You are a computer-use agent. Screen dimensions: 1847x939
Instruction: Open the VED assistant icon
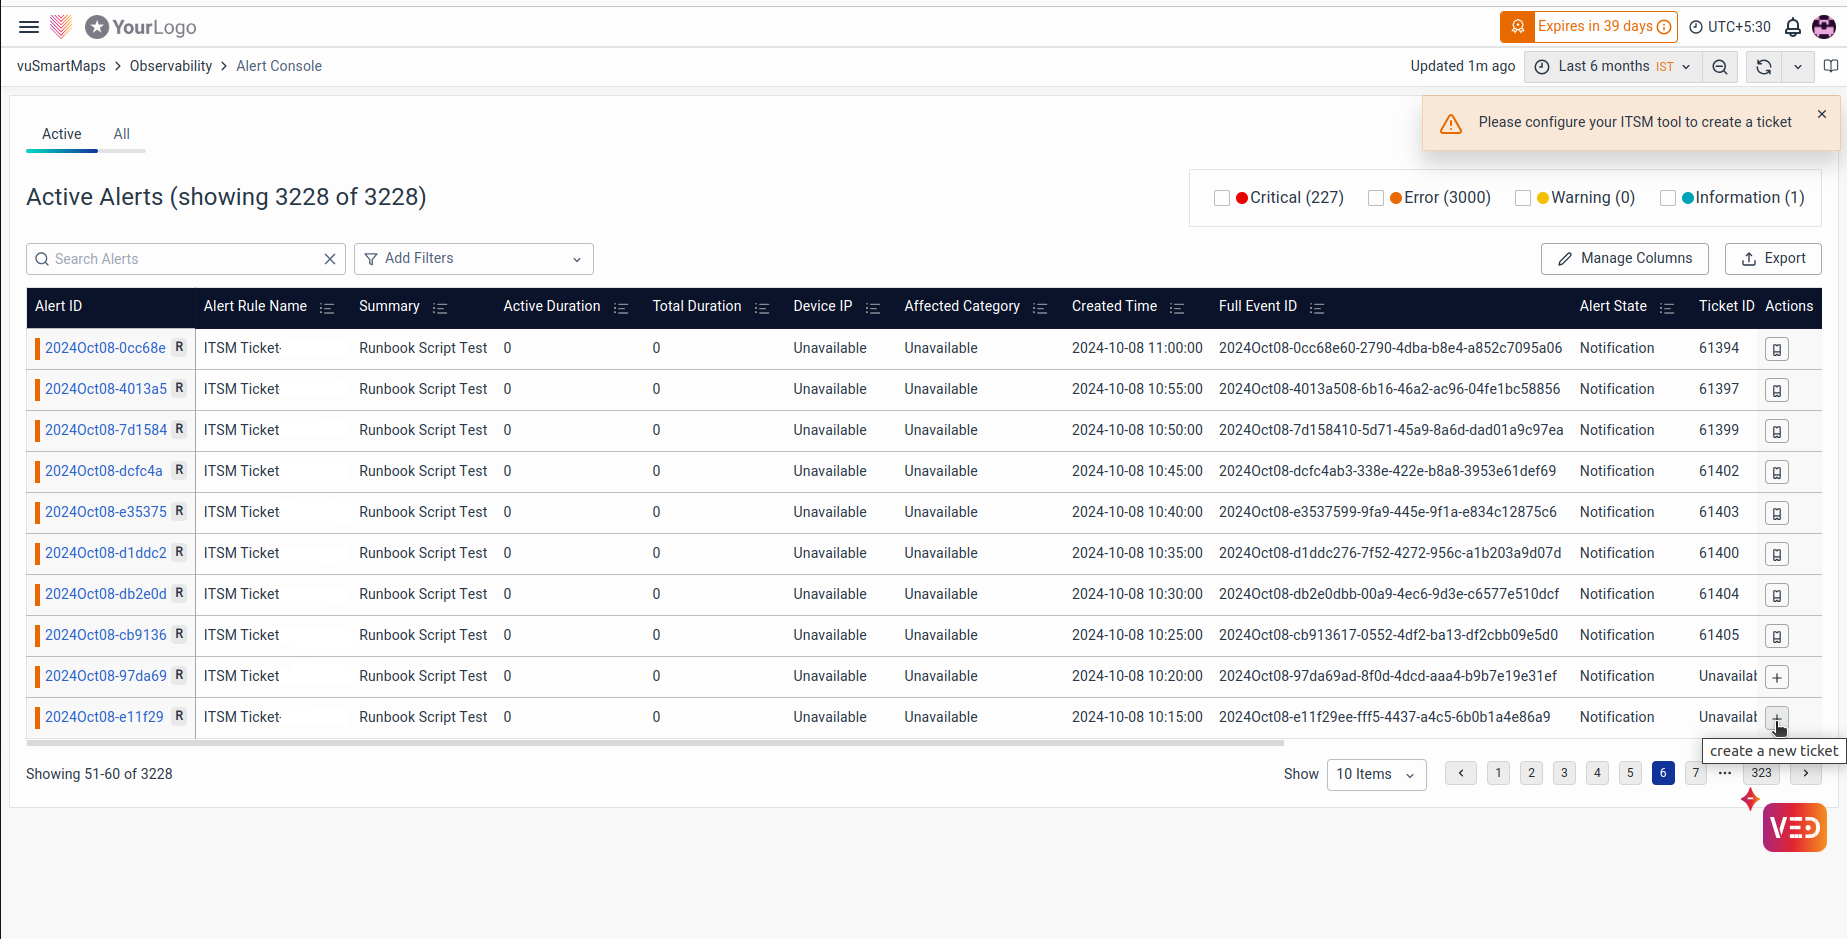[x=1794, y=827]
